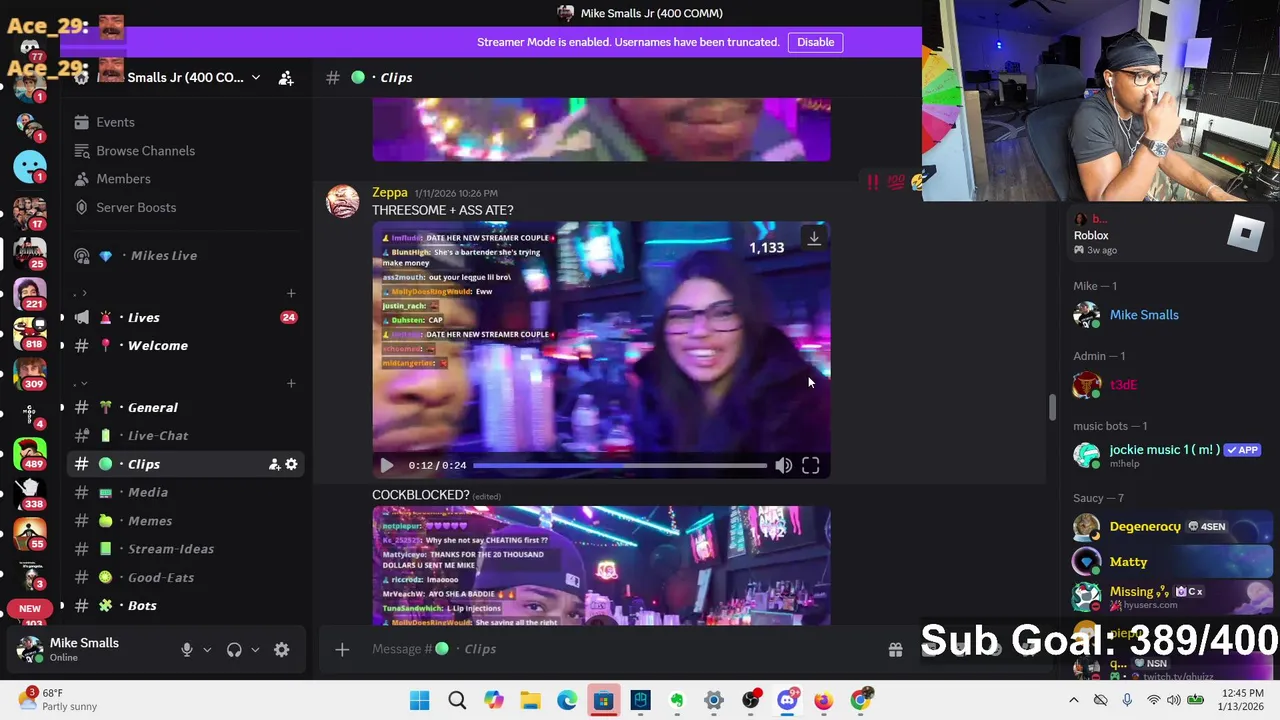This screenshot has width=1280, height=720.
Task: Disable Streamer Mode button
Action: tap(815, 42)
